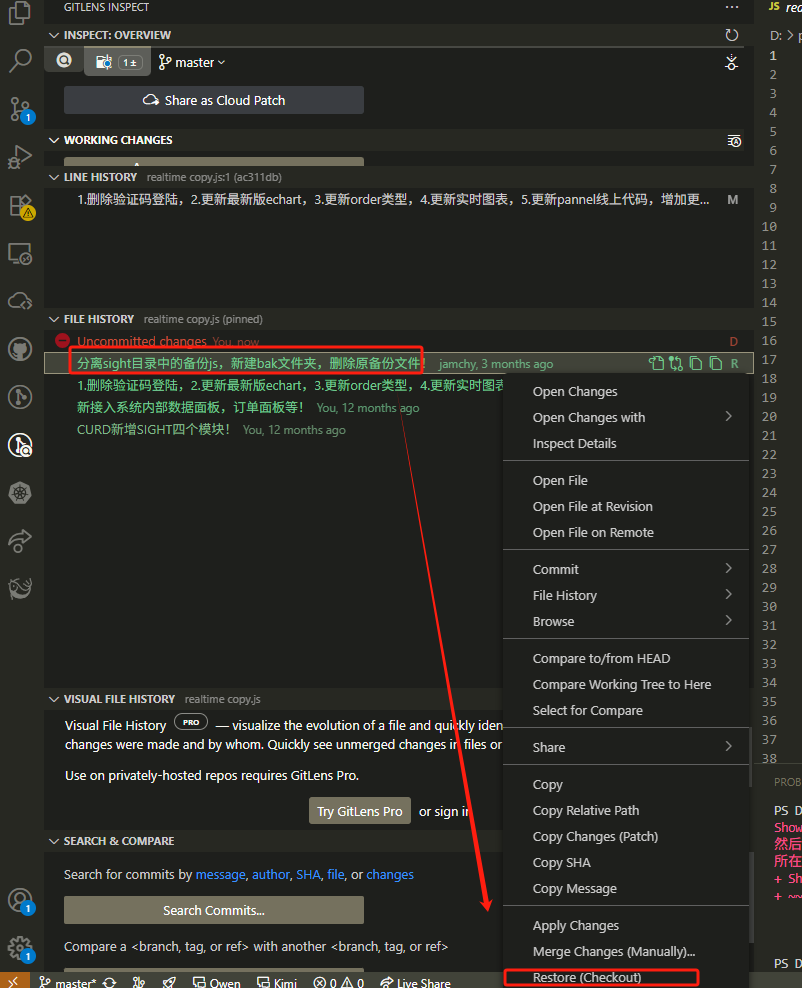Expand the Browse submenu
Image resolution: width=802 pixels, height=988 pixels.
[x=626, y=621]
